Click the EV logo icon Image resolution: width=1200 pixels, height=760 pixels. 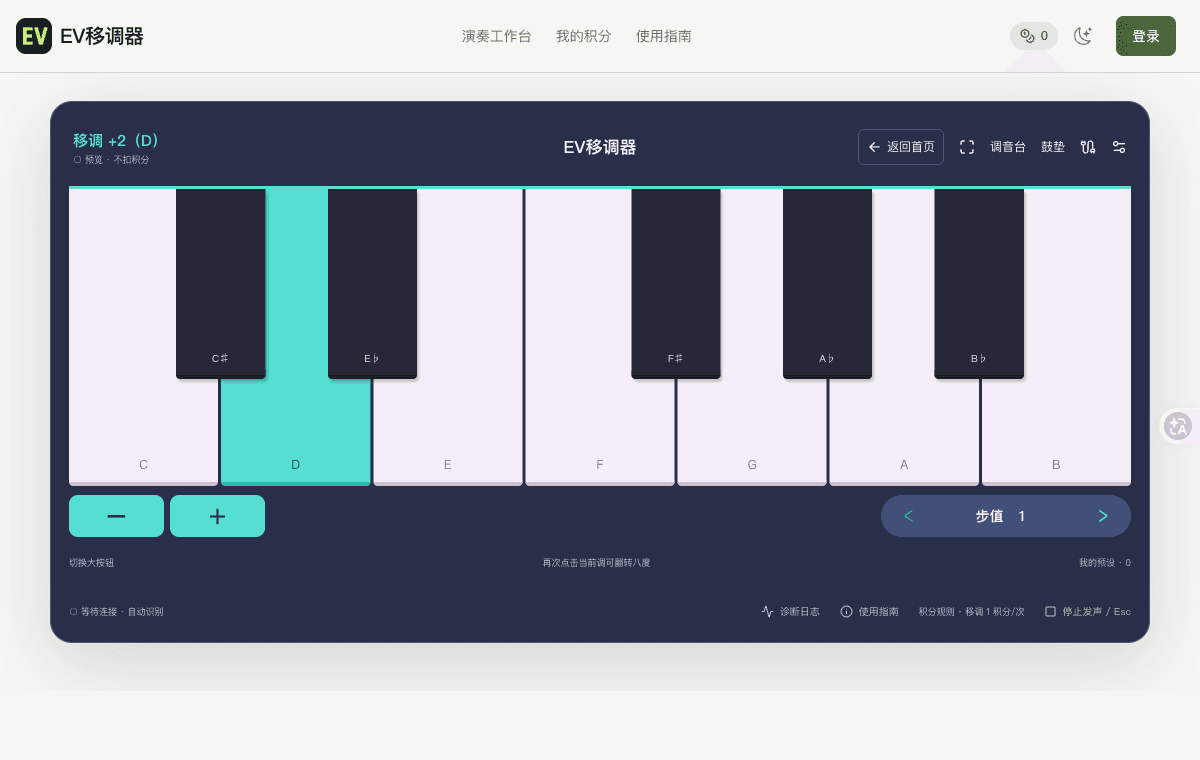[x=34, y=36]
